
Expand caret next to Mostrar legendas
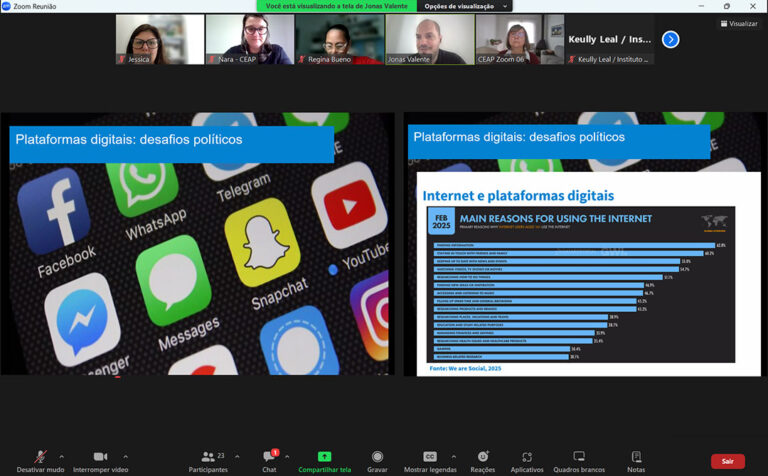pyautogui.click(x=454, y=456)
